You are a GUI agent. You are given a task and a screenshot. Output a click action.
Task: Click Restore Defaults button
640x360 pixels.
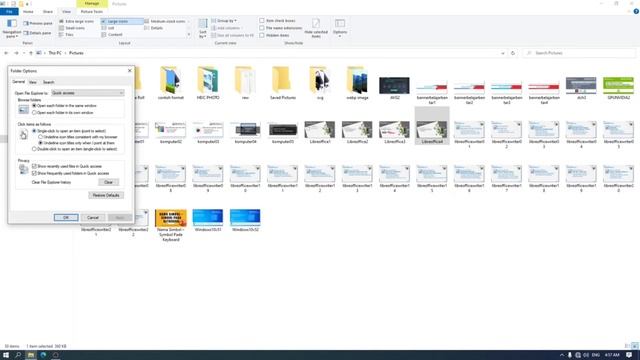pyautogui.click(x=106, y=196)
